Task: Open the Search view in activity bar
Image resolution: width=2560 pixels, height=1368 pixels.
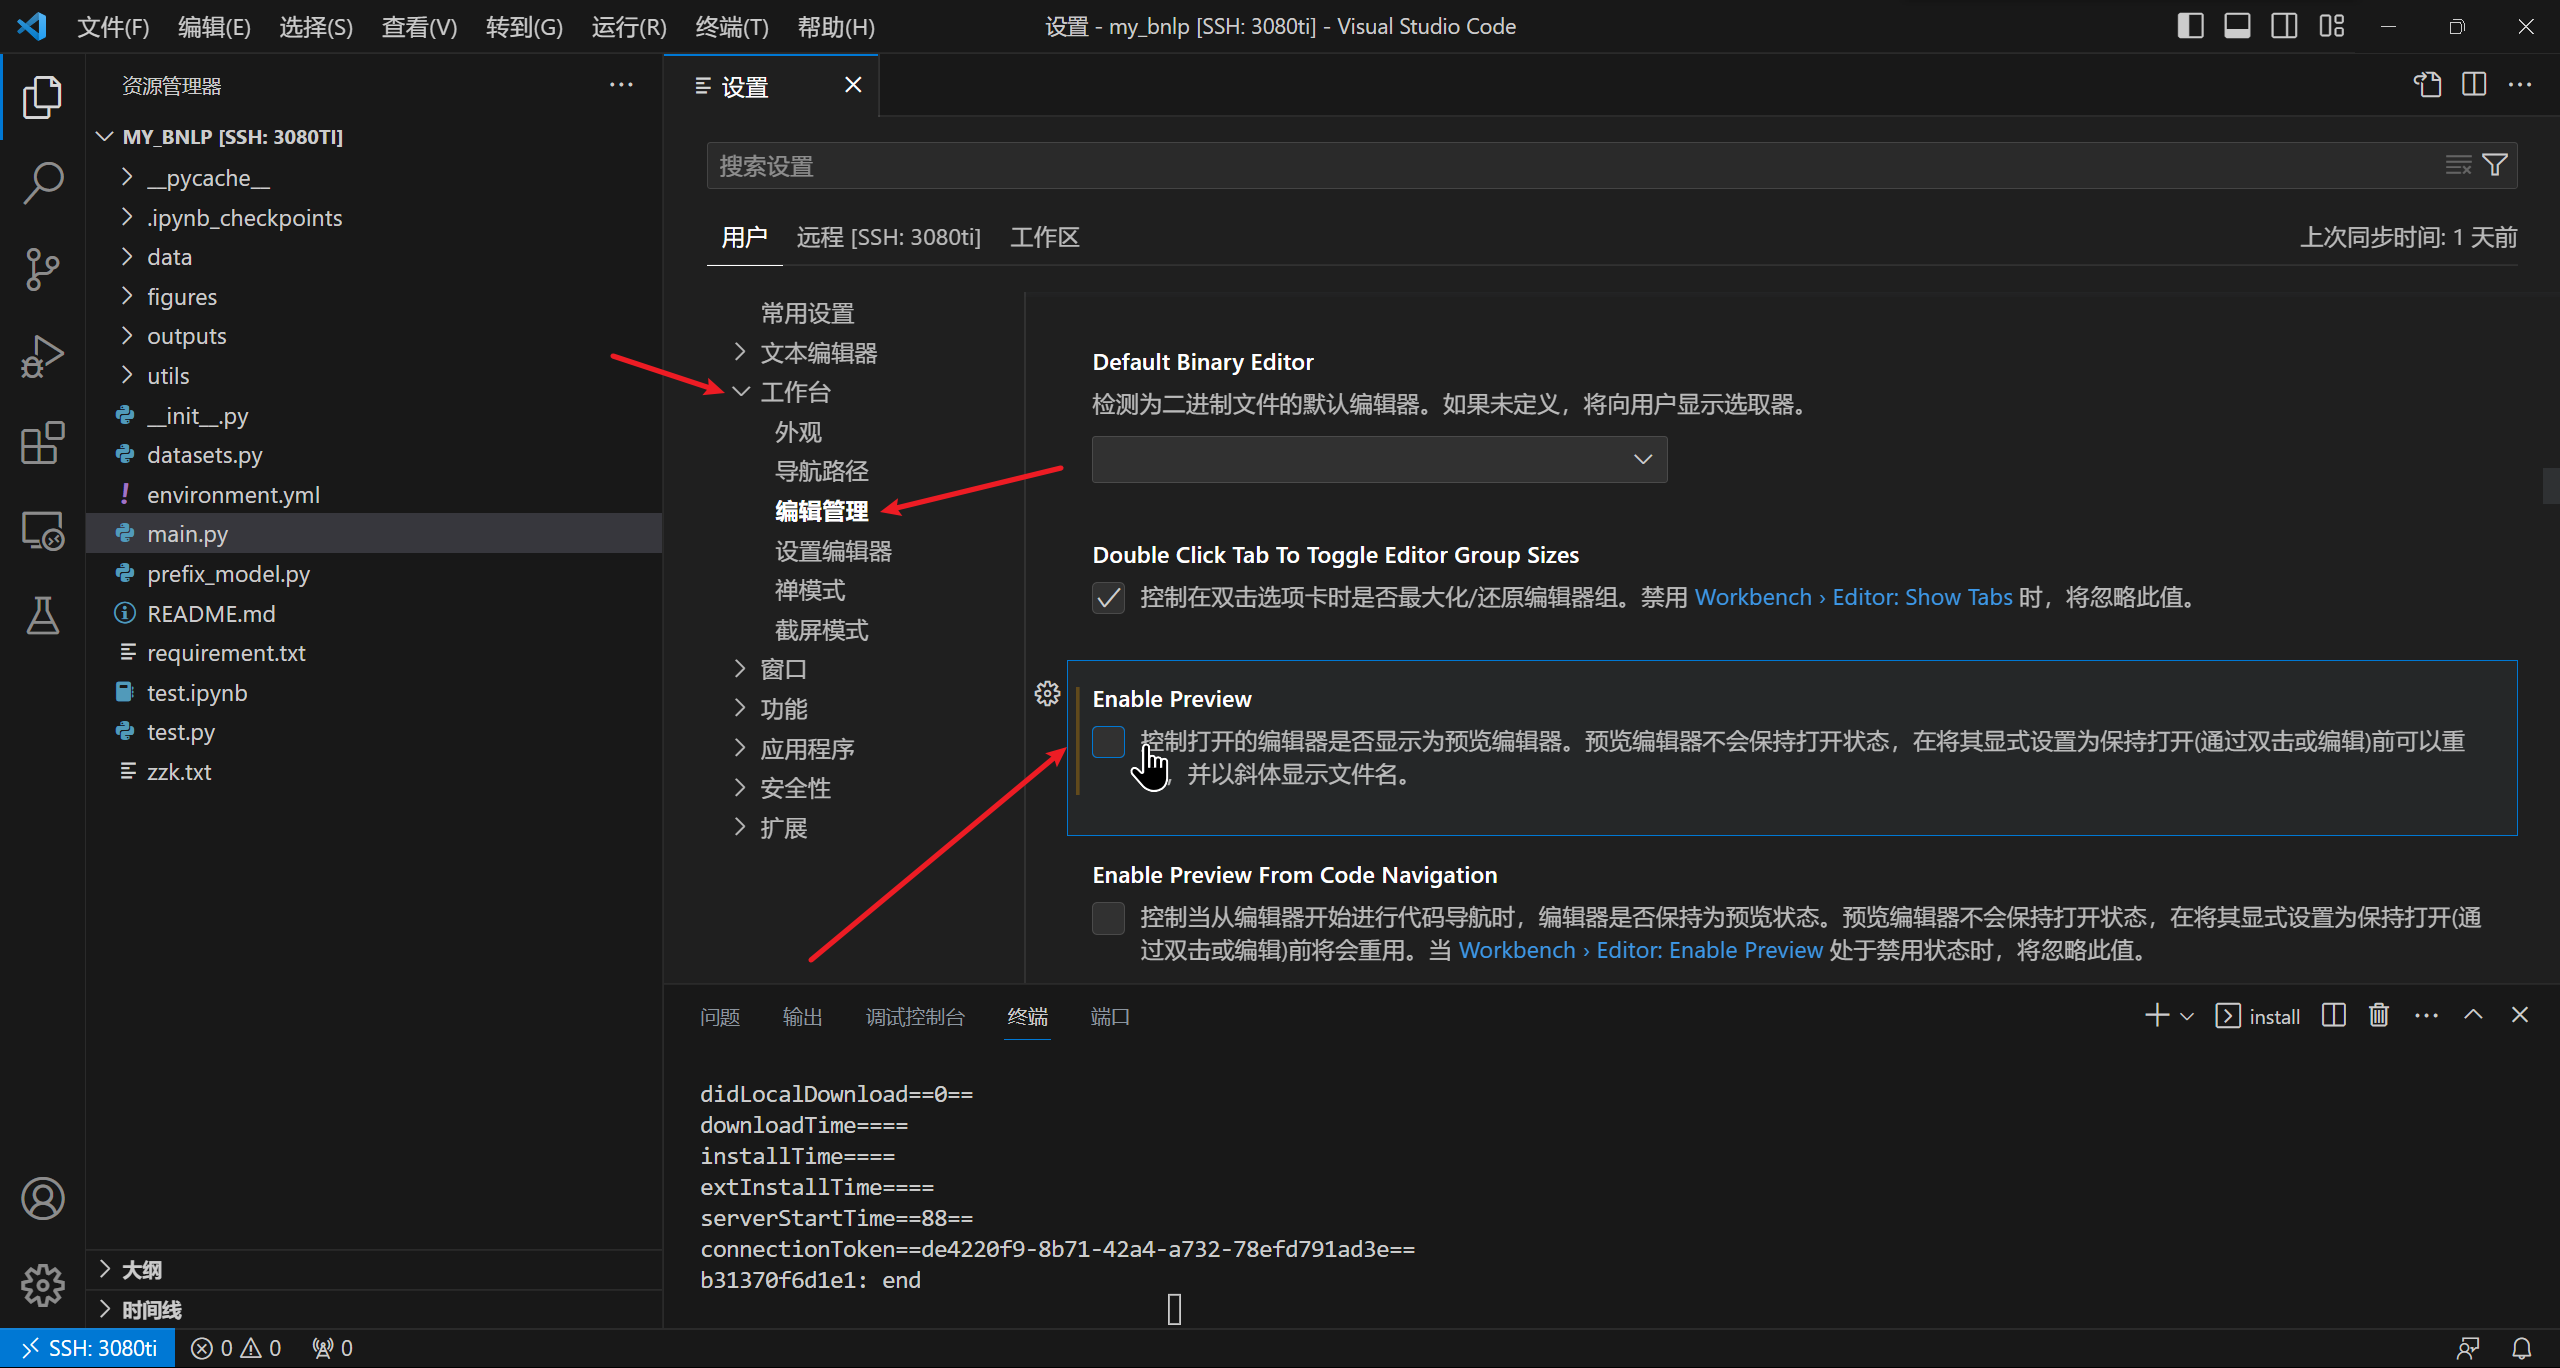Action: coord(42,183)
